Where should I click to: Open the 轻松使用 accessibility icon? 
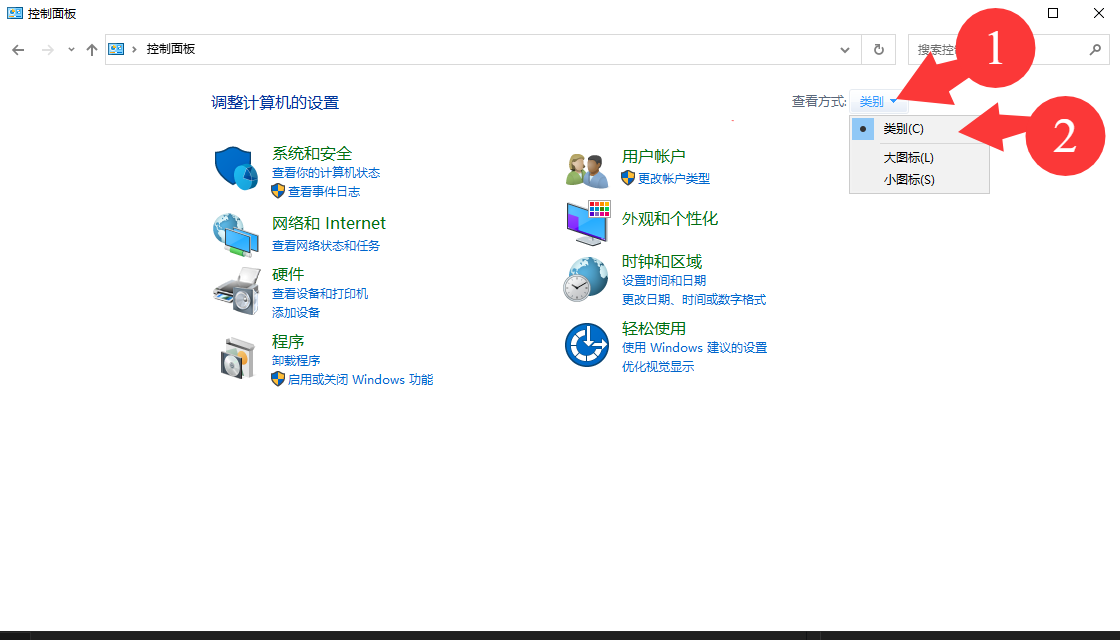pyautogui.click(x=586, y=346)
